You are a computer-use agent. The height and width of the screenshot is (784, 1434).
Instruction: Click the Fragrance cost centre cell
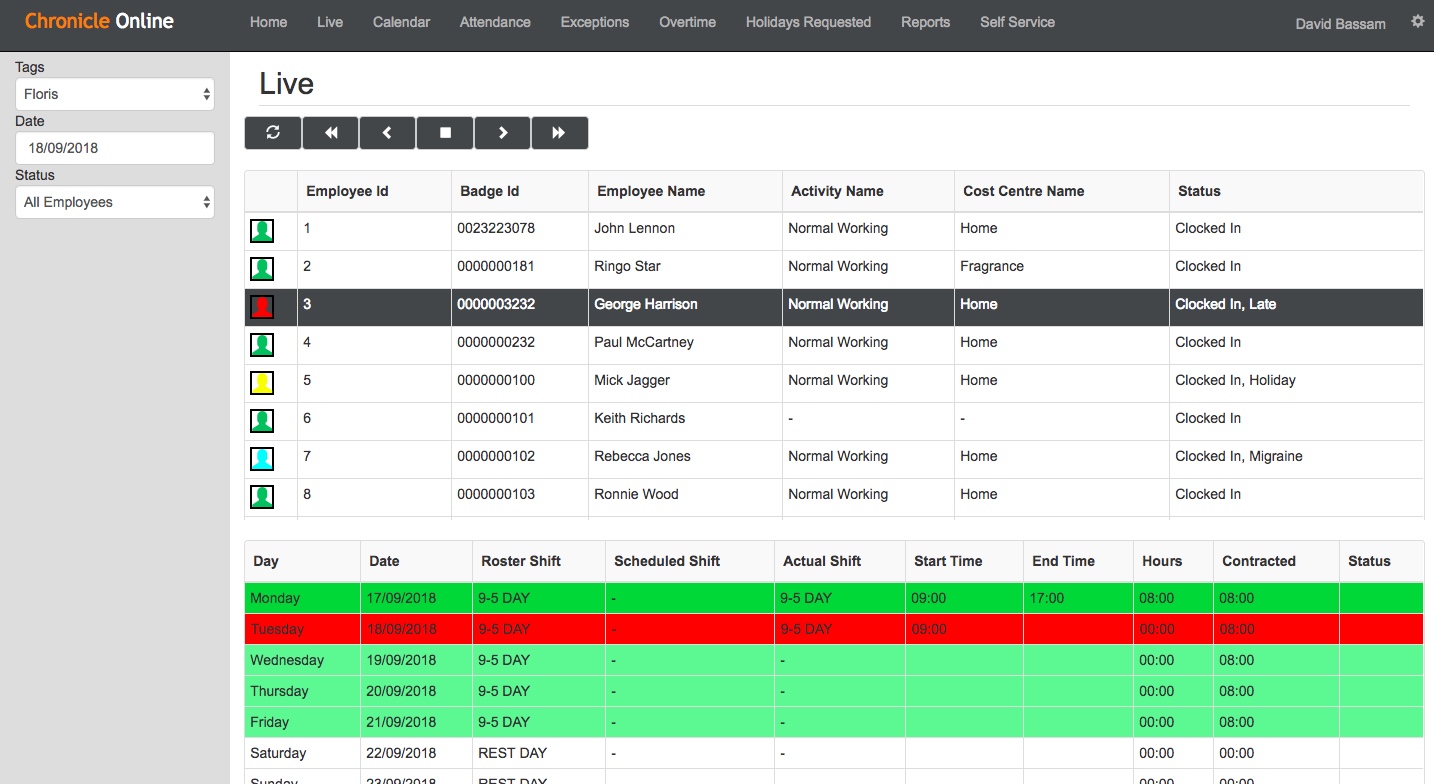click(1062, 267)
